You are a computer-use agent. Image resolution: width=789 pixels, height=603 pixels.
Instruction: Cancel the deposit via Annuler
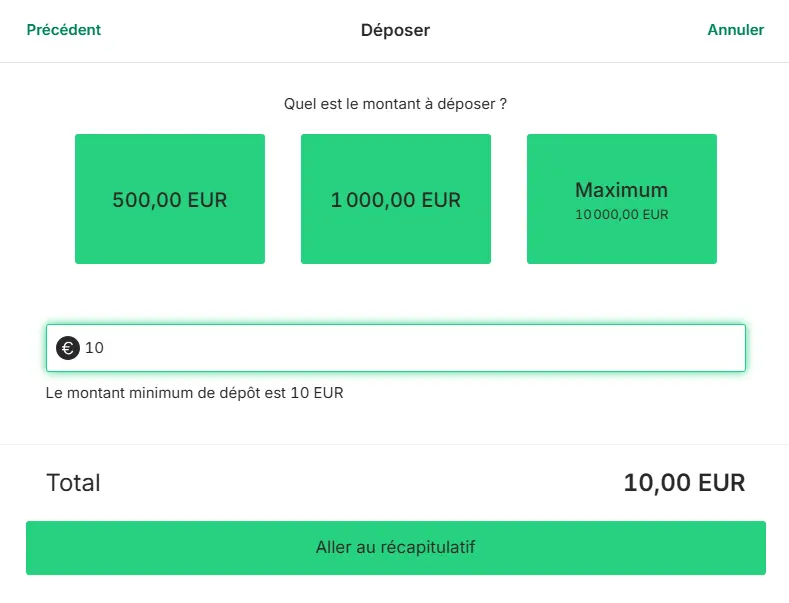click(736, 30)
